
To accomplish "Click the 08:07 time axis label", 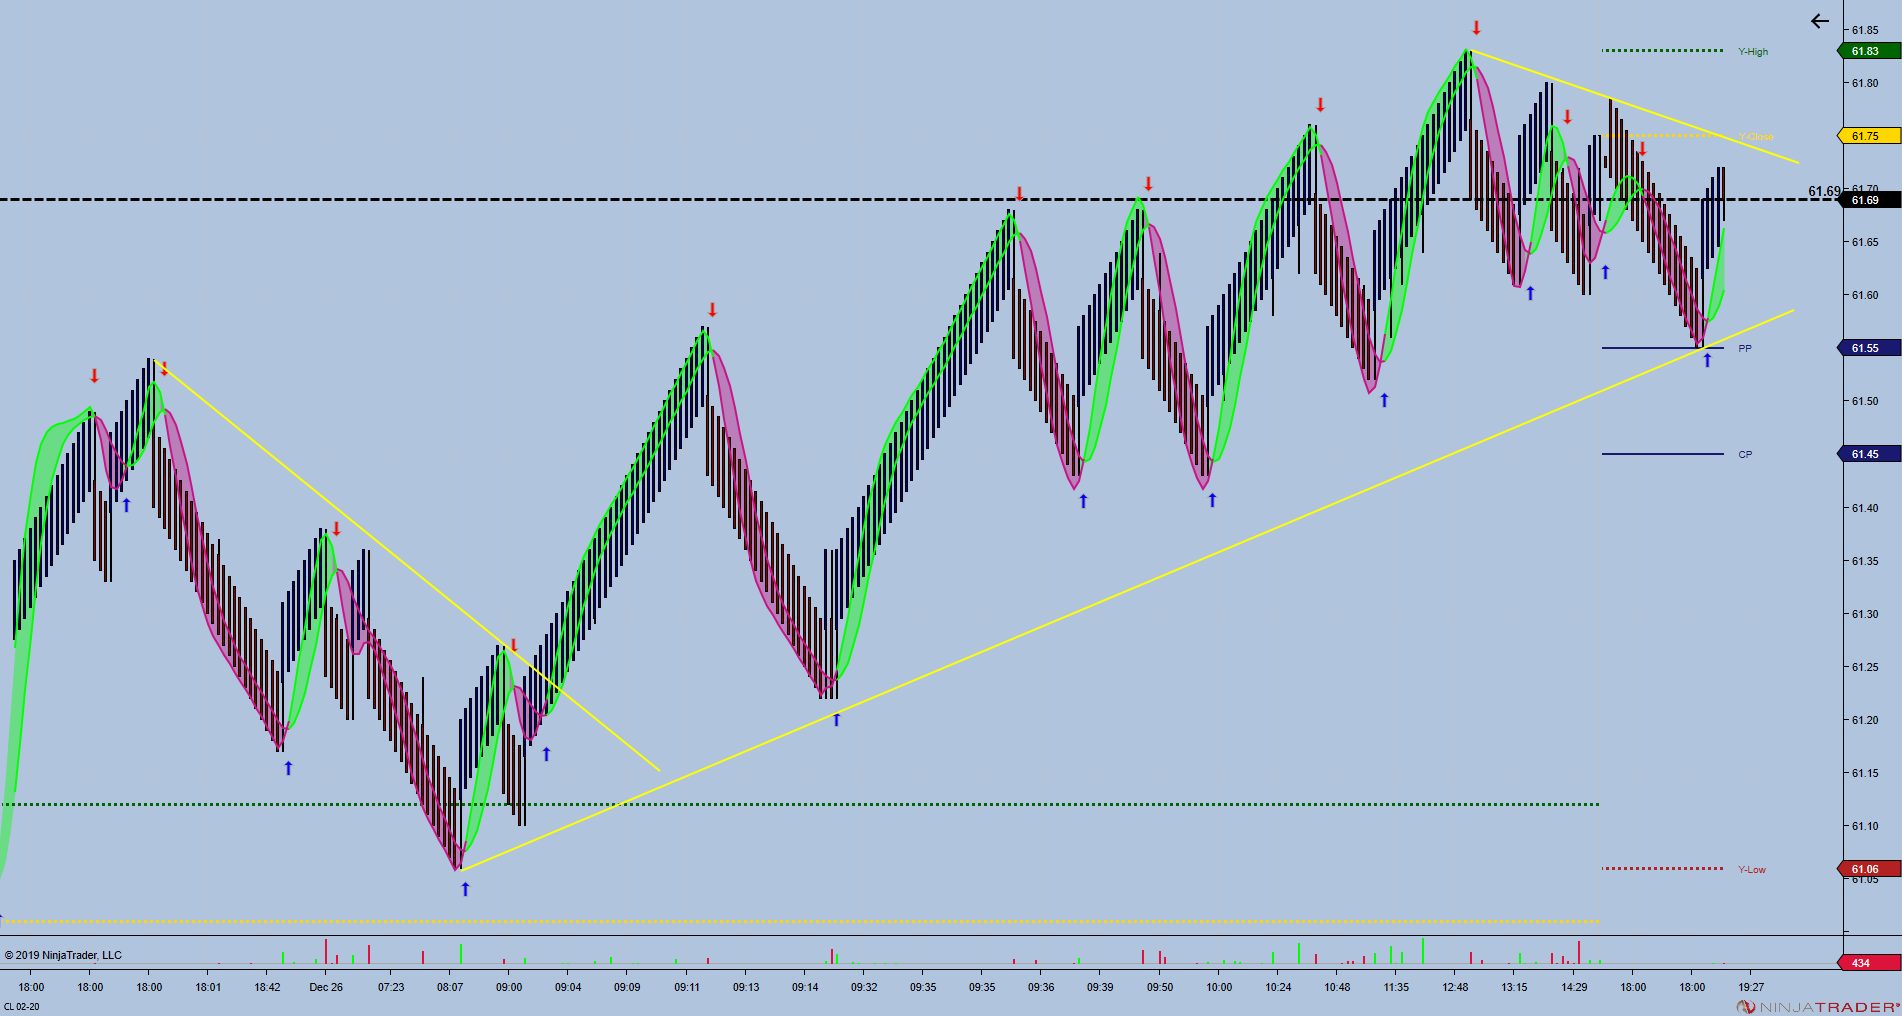I will coord(450,987).
